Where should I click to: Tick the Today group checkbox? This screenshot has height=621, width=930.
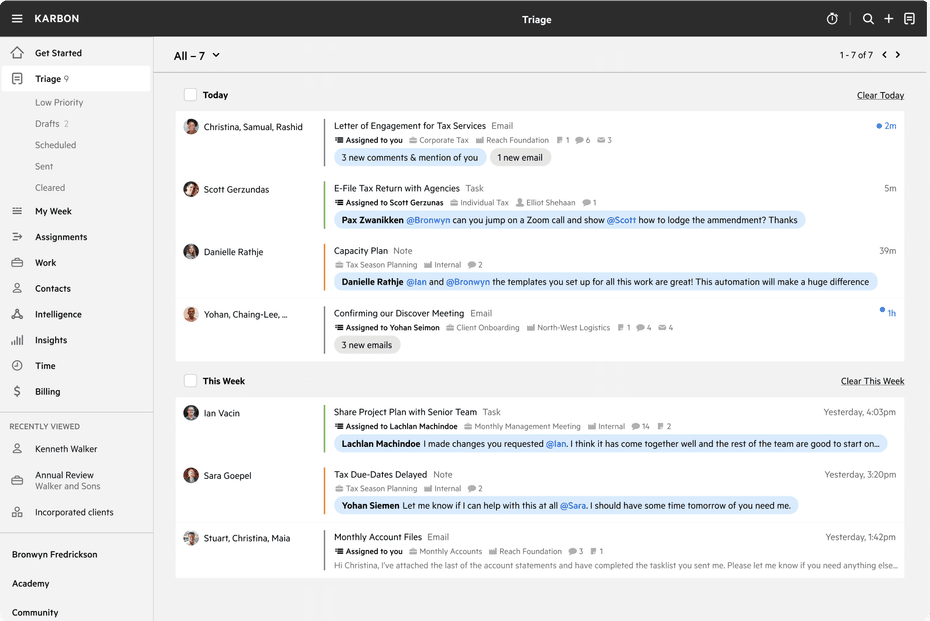[190, 95]
